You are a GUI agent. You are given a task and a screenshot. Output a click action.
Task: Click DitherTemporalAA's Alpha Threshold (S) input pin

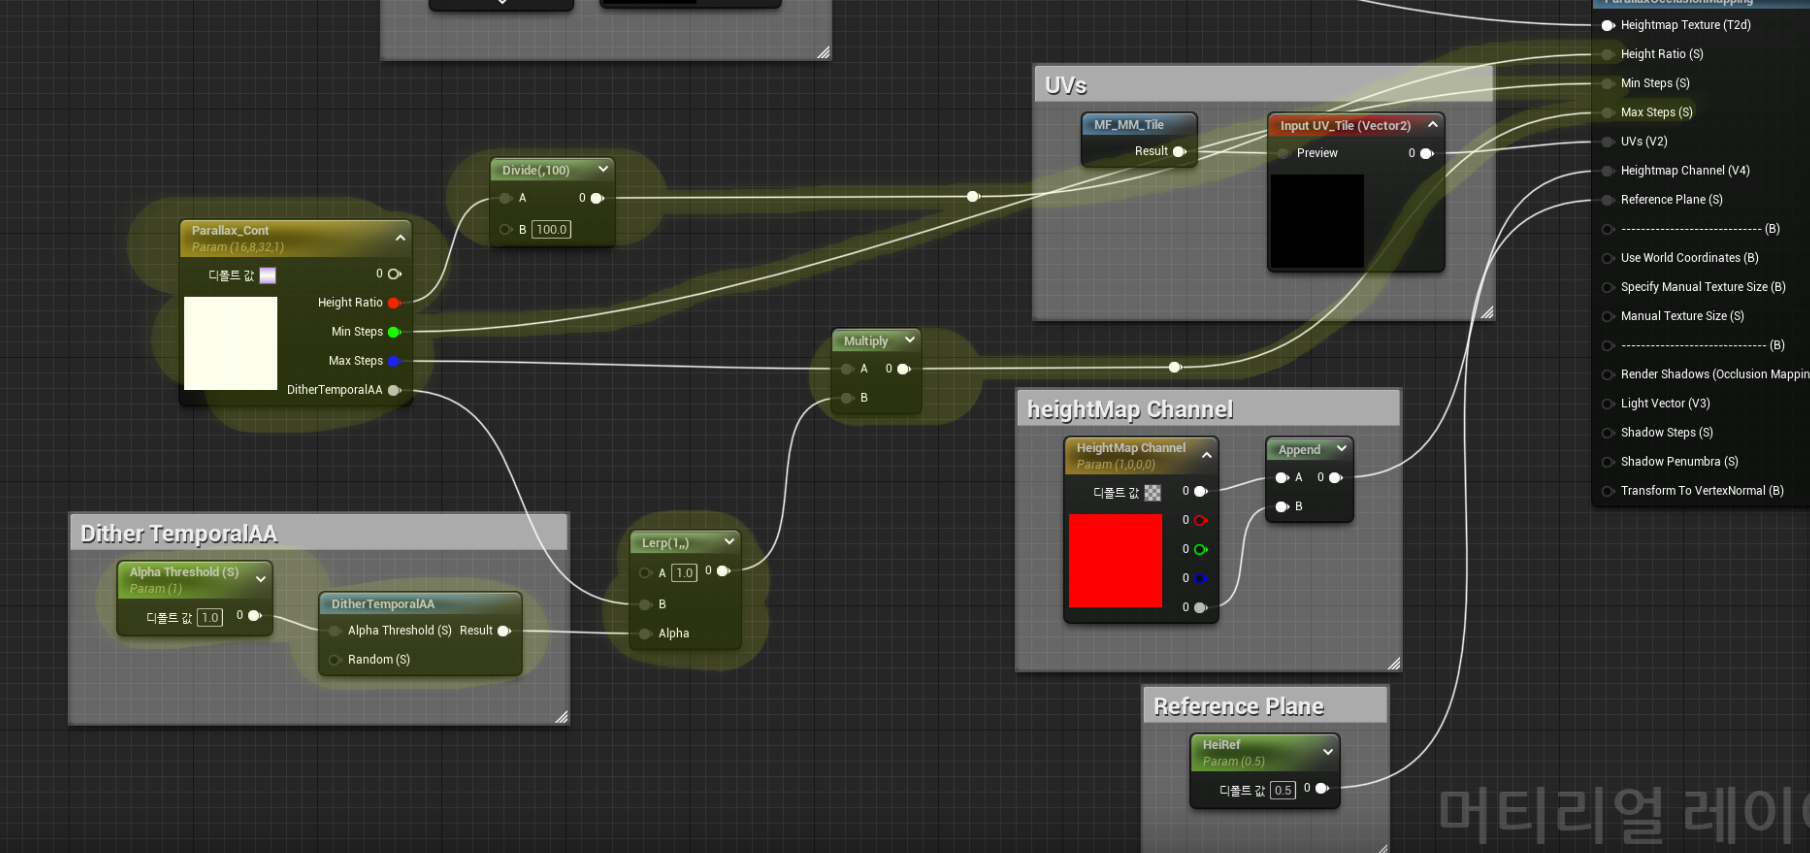pos(335,631)
